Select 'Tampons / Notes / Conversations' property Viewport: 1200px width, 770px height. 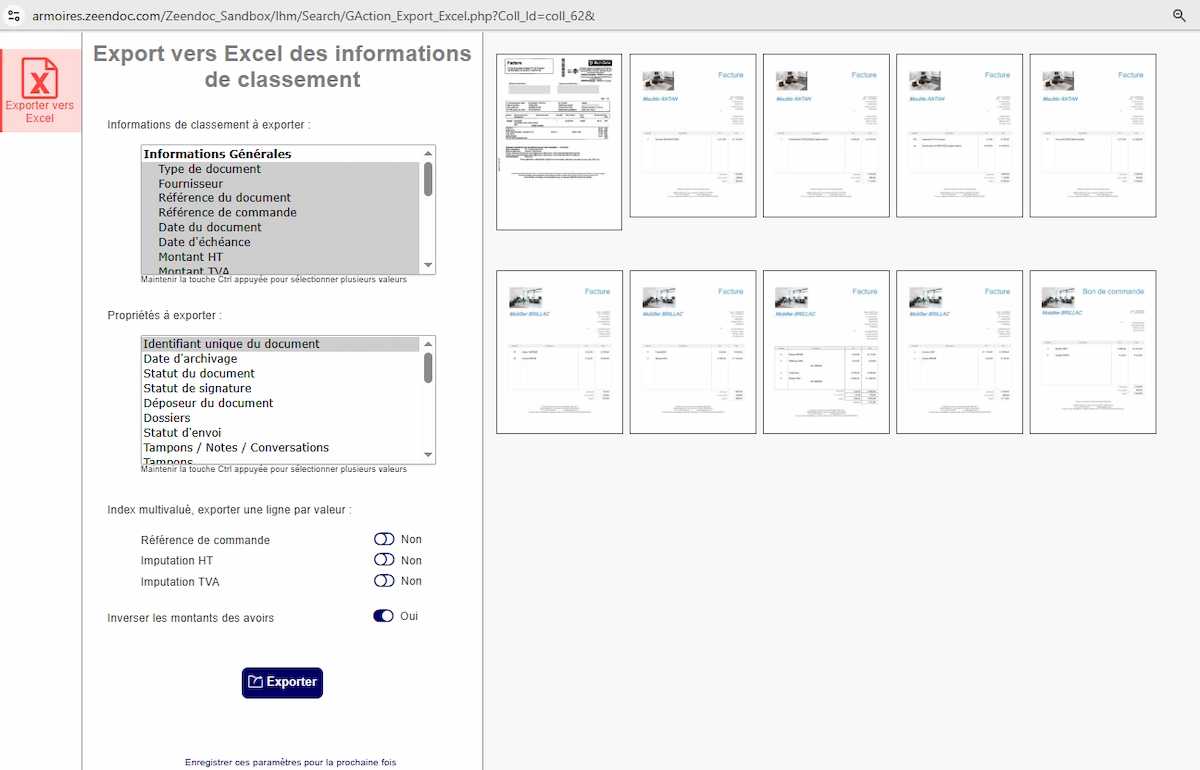281,447
